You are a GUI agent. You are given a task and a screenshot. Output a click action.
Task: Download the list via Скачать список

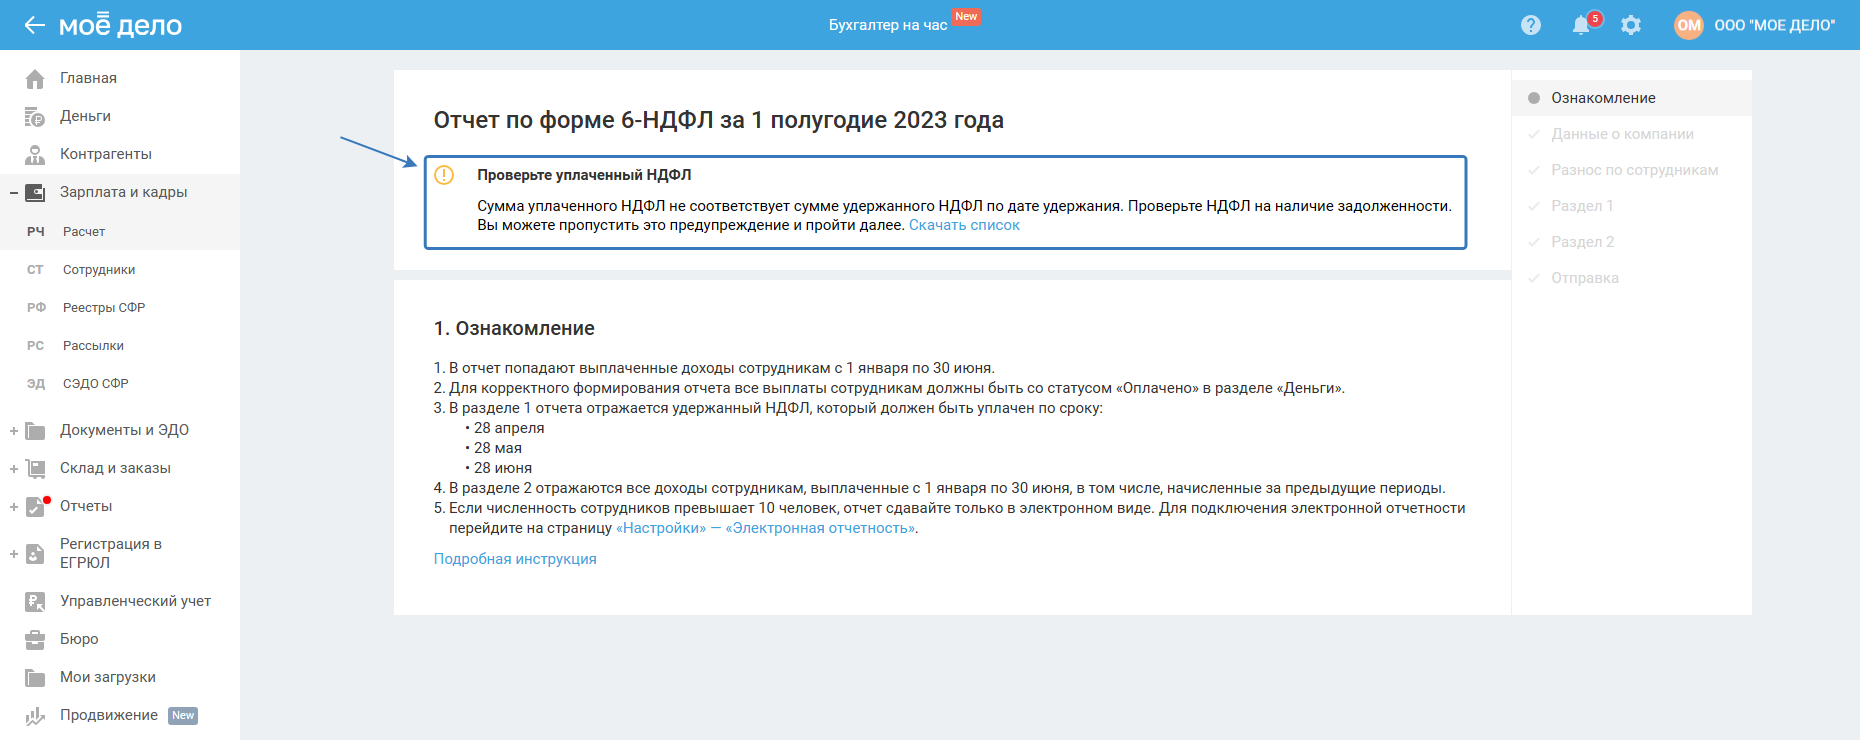pos(964,225)
